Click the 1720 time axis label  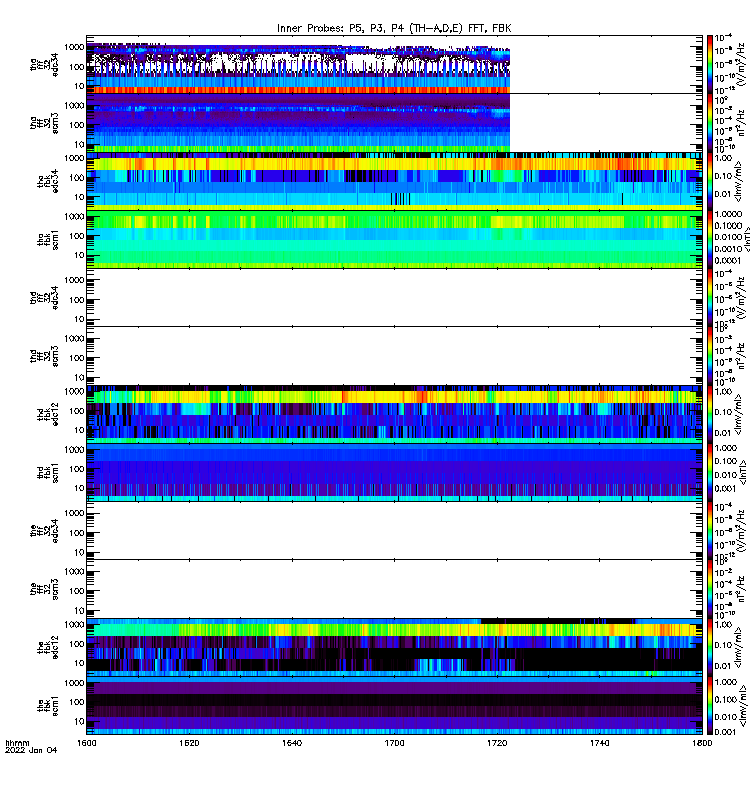(x=497, y=743)
